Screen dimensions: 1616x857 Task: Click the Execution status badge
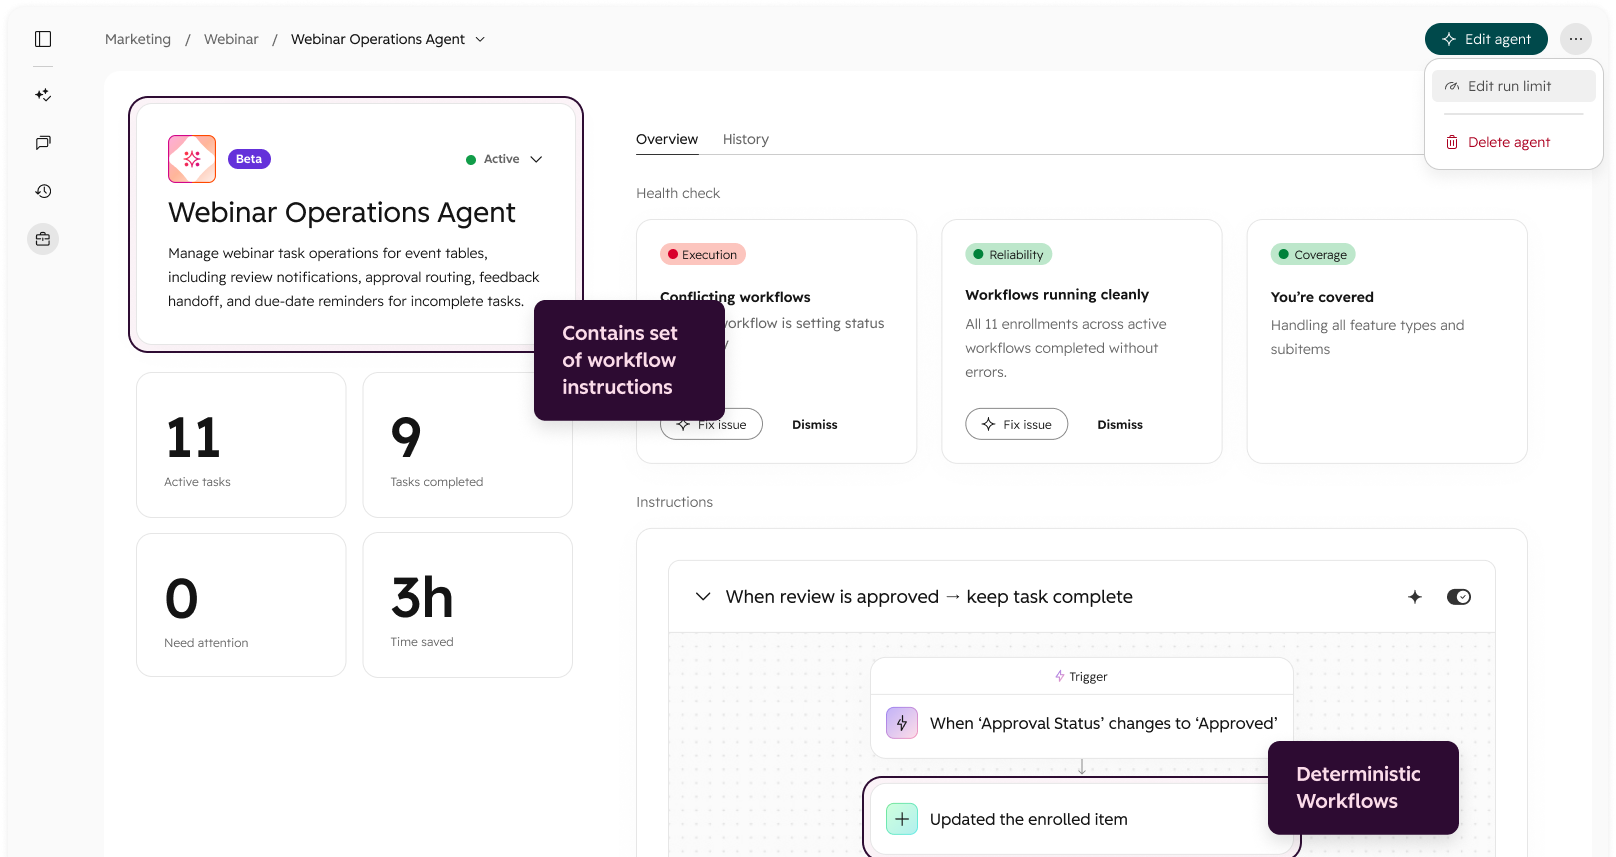[x=703, y=254]
